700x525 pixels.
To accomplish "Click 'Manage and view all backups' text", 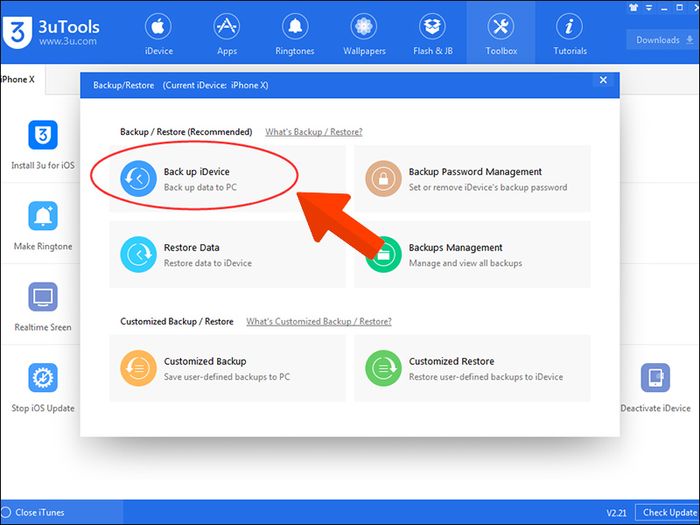I will [x=465, y=263].
